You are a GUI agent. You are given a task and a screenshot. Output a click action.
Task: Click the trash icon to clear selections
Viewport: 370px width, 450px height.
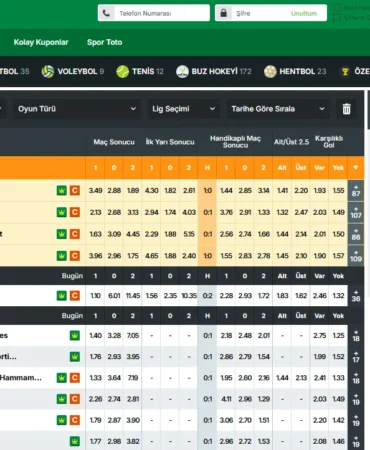347,109
